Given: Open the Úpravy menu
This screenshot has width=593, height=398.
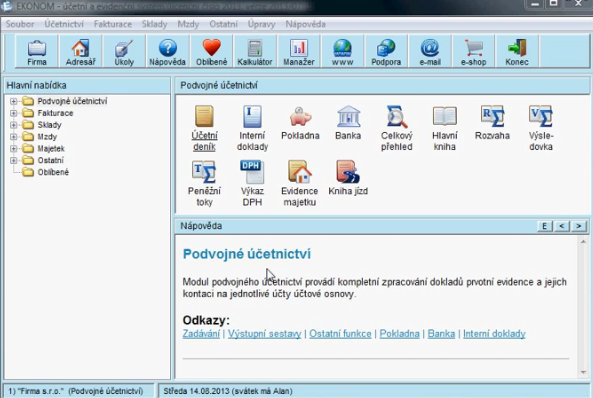Looking at the screenshot, I should (x=261, y=24).
